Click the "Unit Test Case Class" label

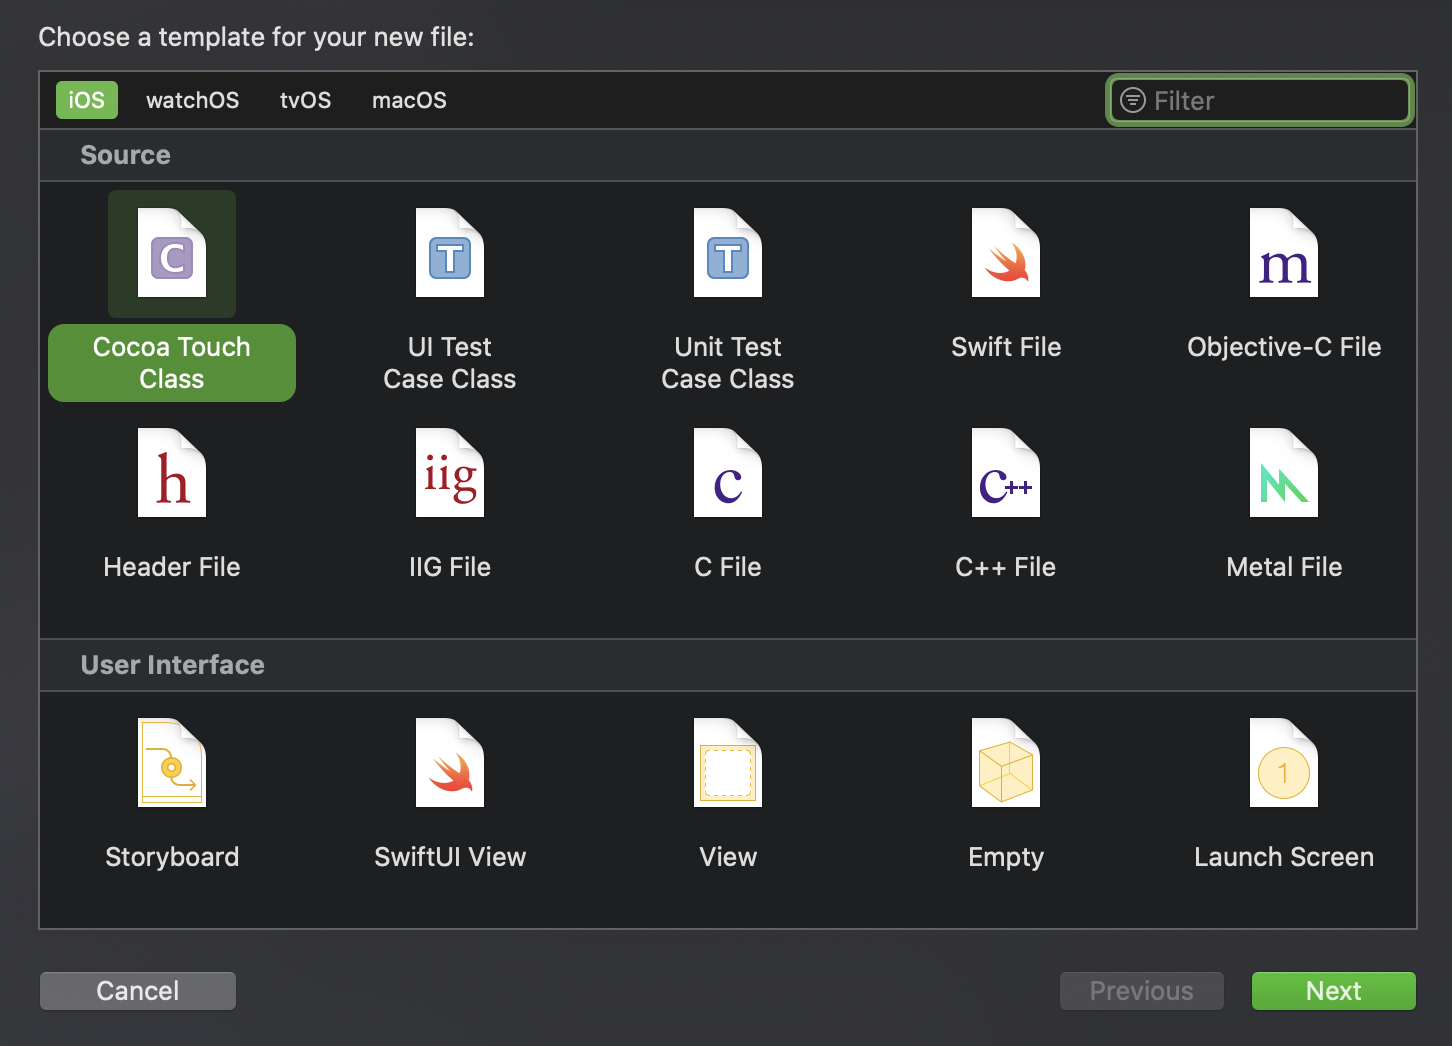(728, 363)
